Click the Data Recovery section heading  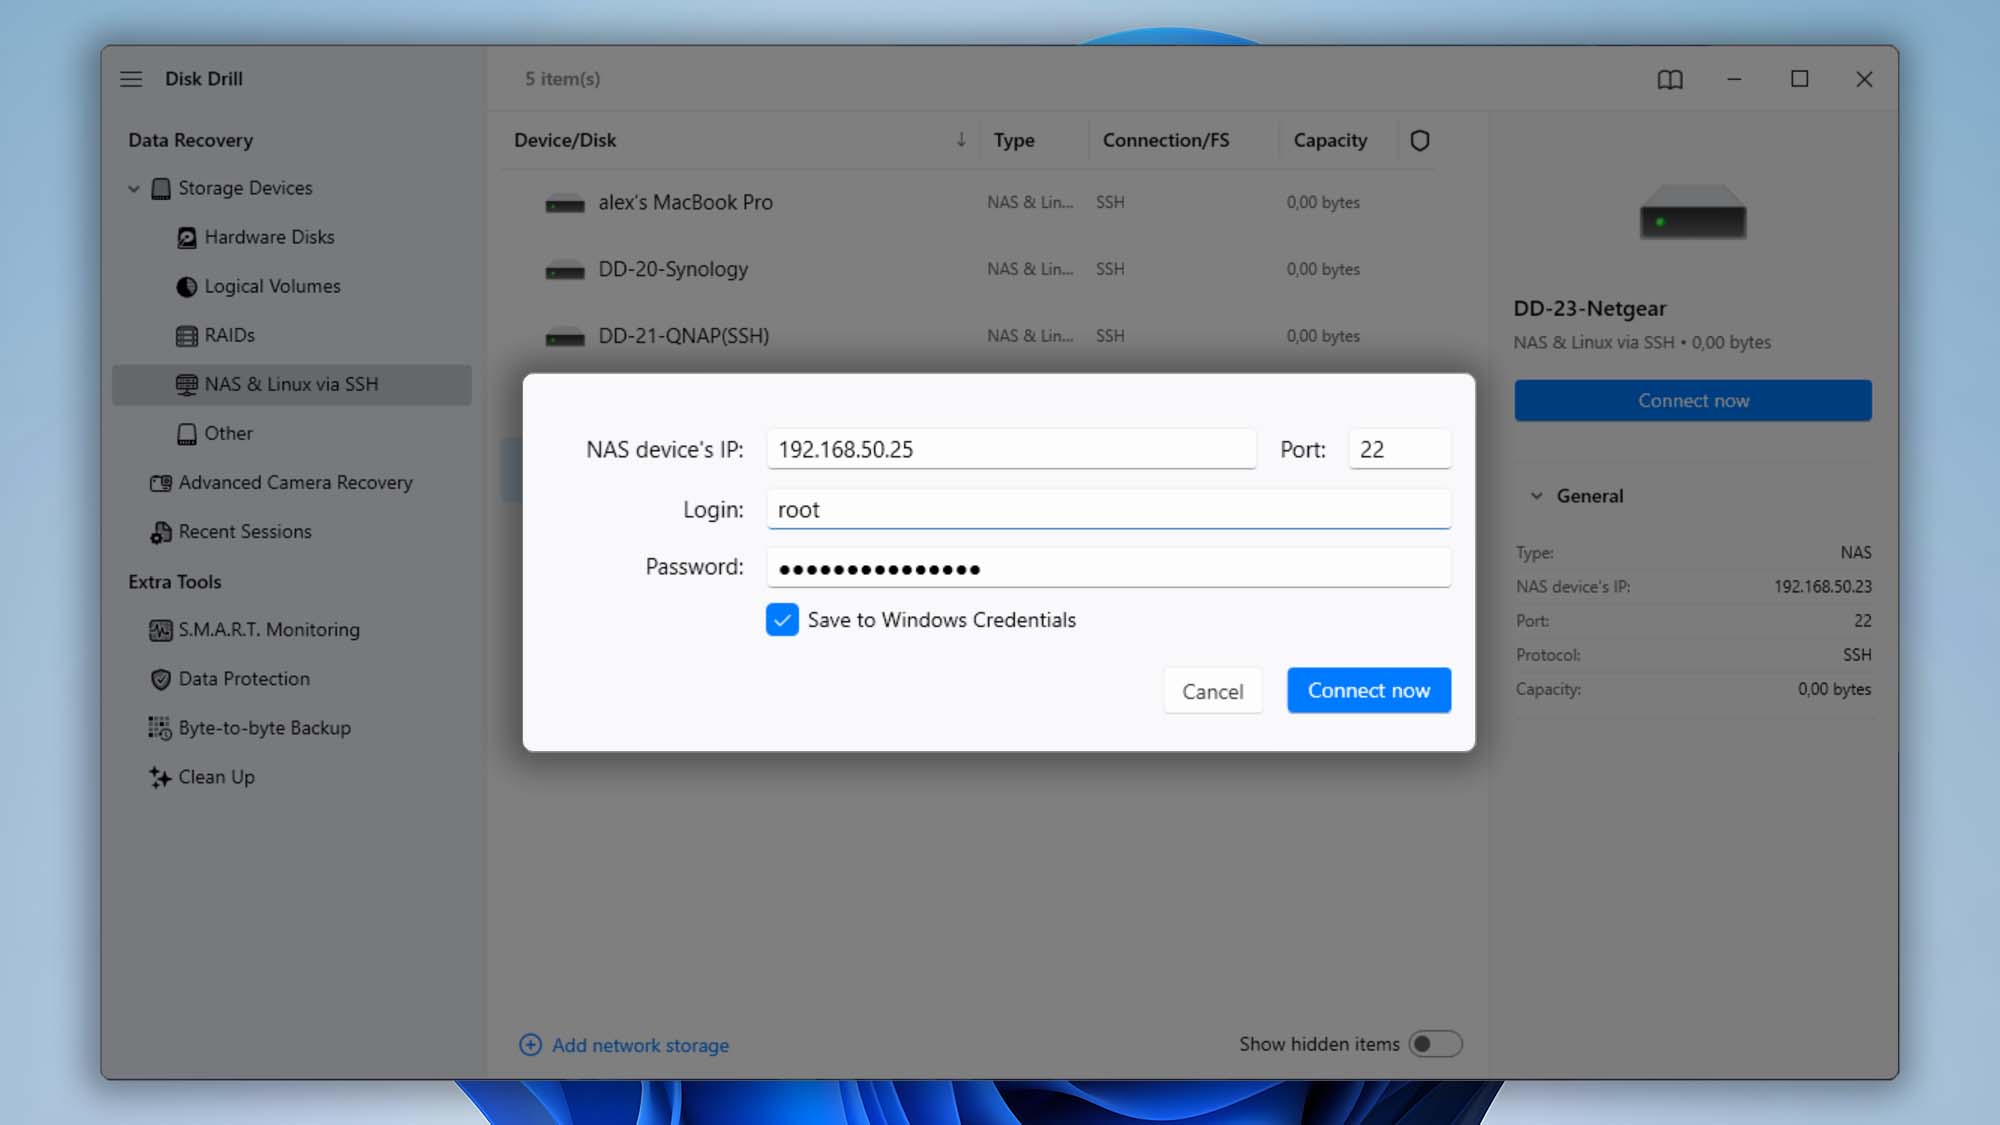tap(190, 141)
